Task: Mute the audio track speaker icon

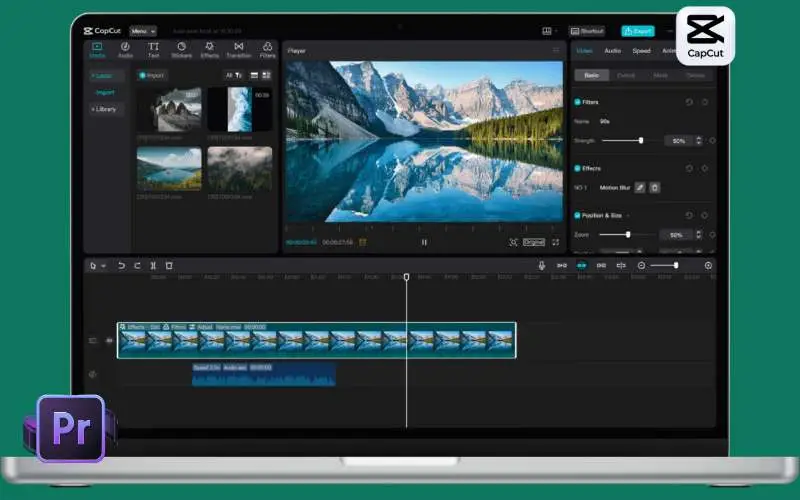Action: click(x=92, y=374)
